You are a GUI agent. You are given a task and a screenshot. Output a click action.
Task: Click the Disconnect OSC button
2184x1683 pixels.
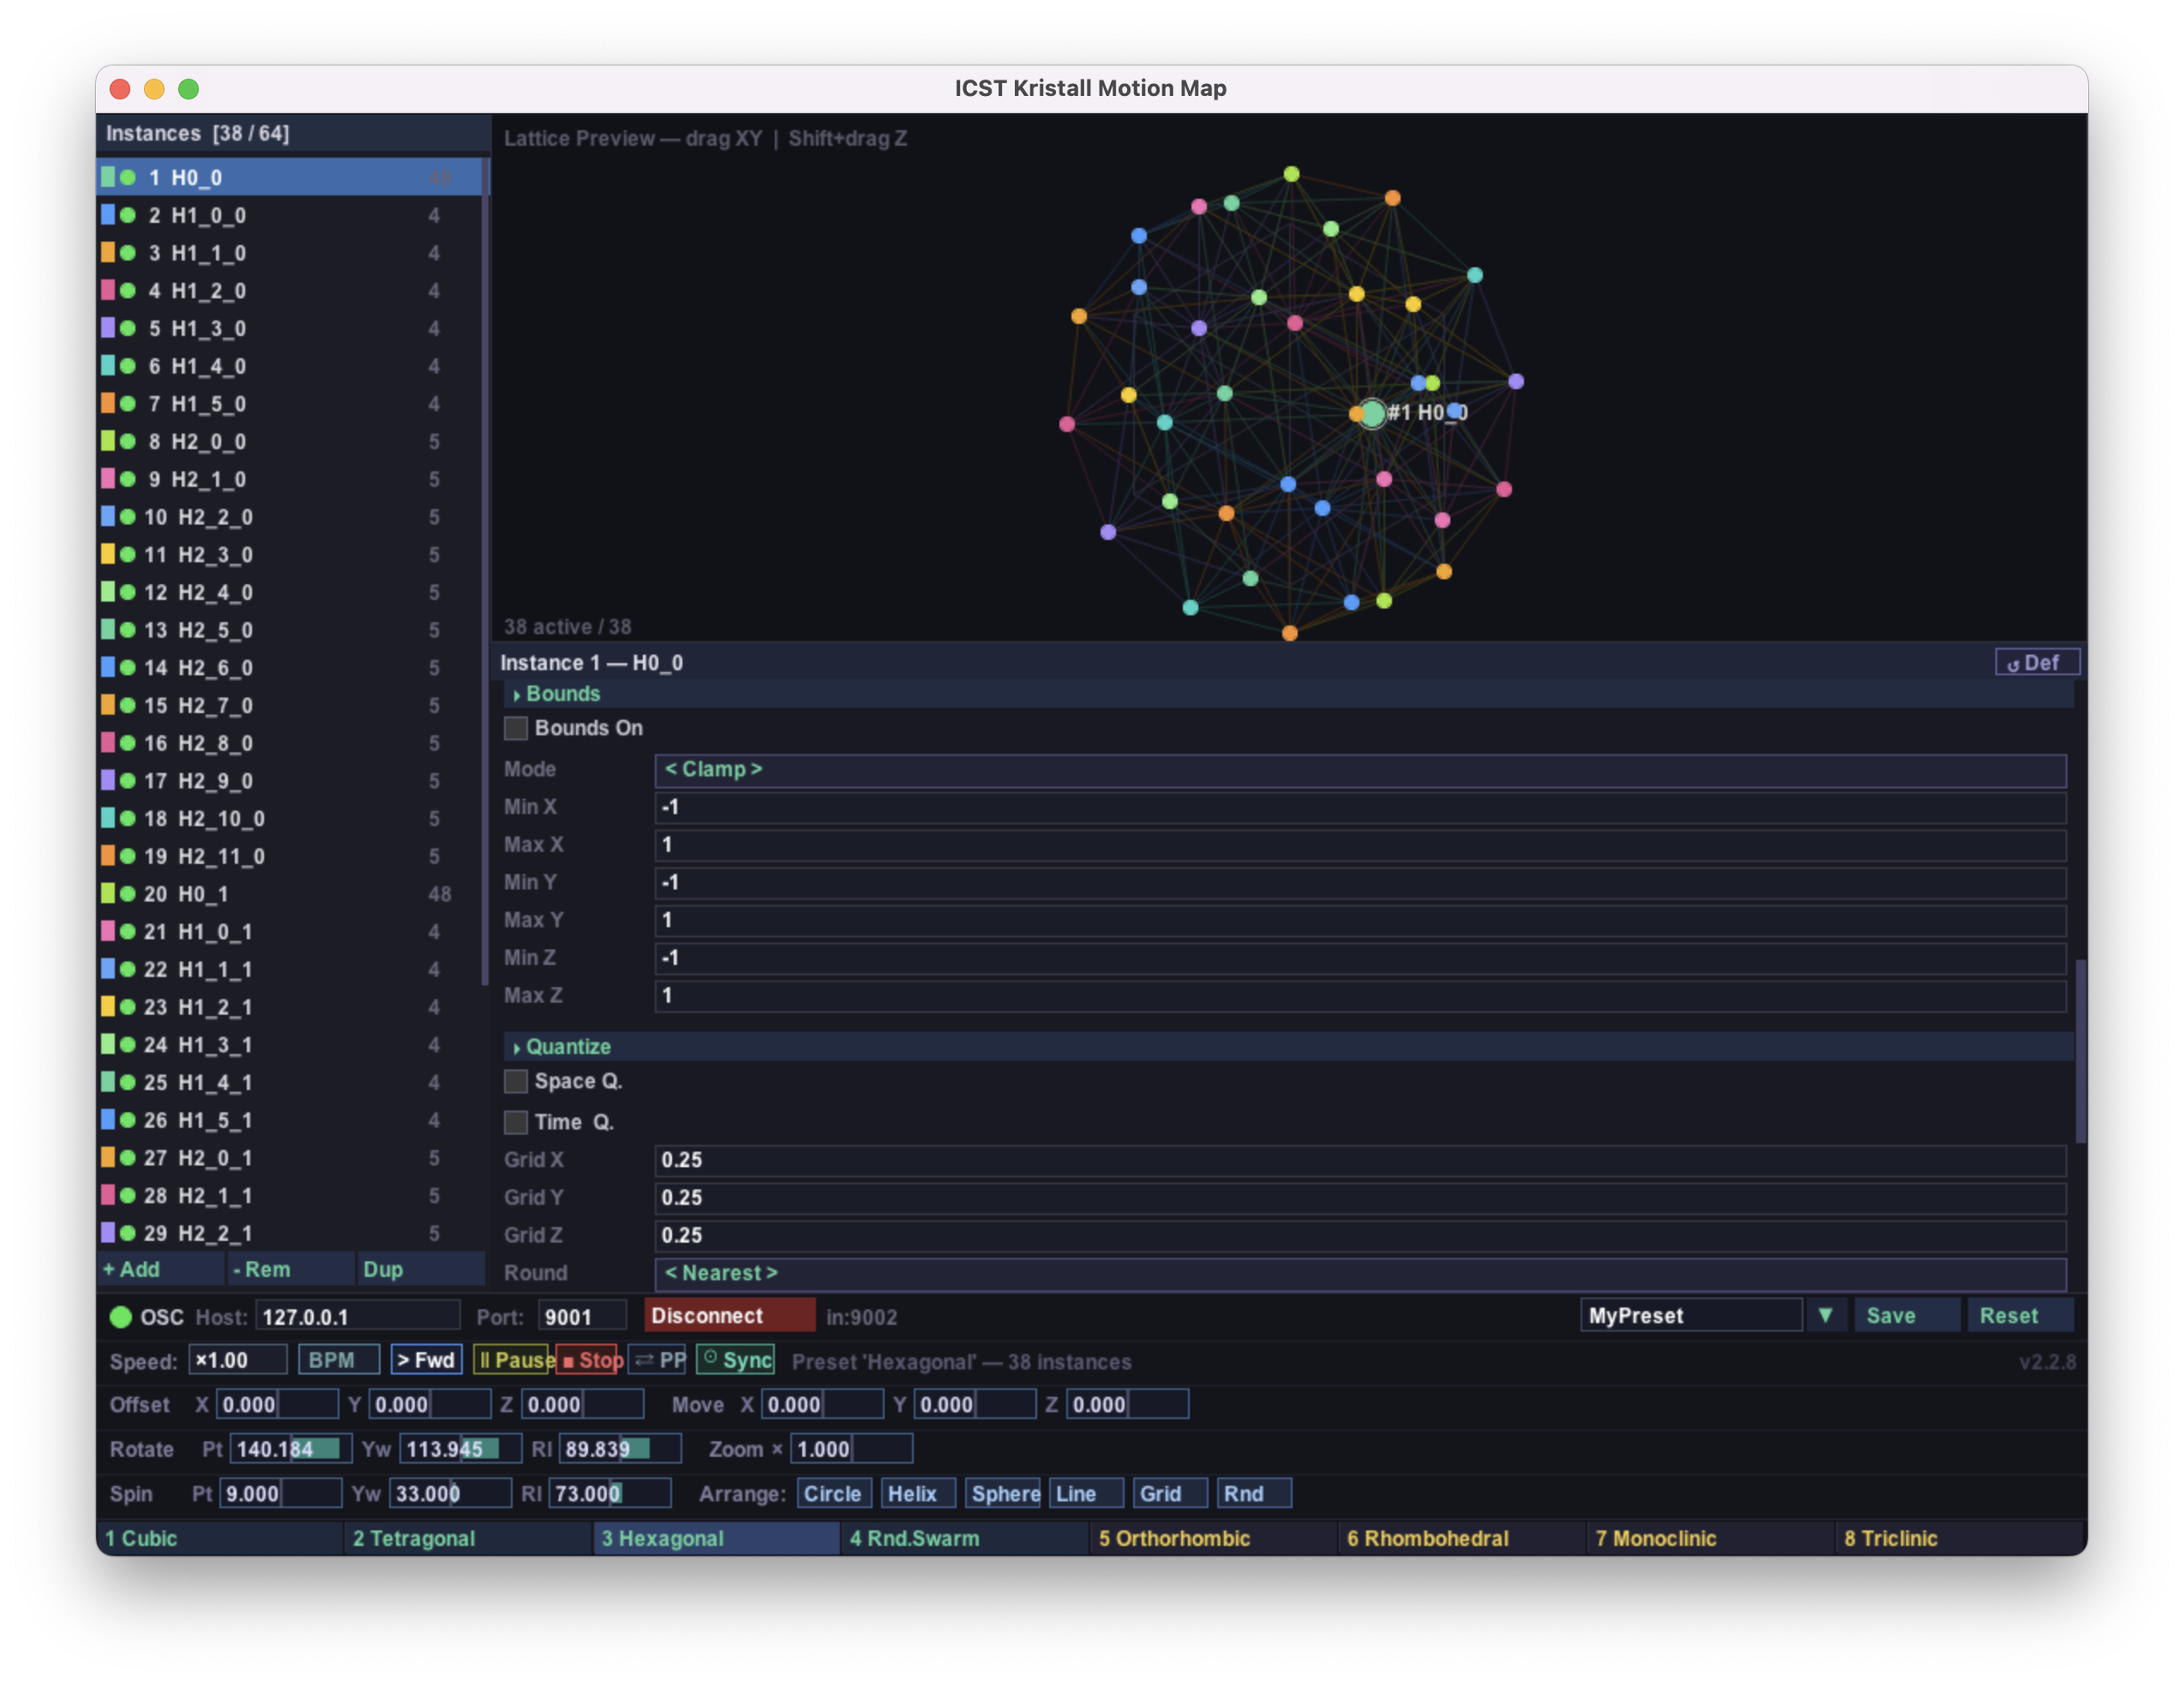click(x=729, y=1315)
